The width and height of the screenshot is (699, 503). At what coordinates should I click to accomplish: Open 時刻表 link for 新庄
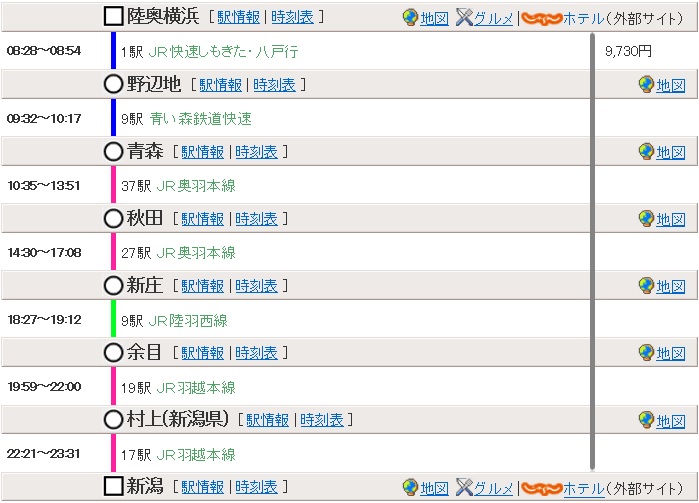point(256,286)
